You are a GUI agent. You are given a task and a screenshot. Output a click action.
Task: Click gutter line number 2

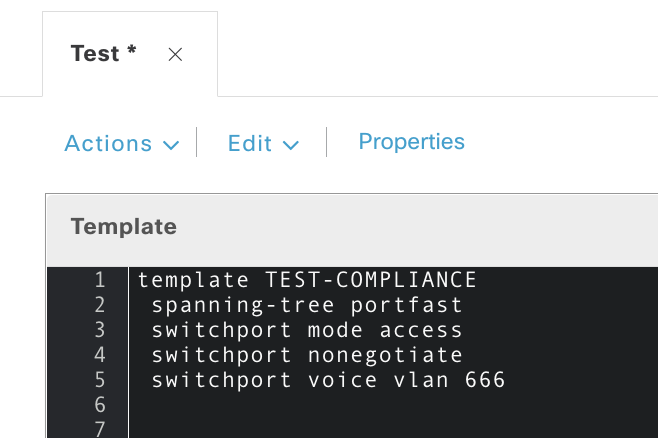(x=99, y=304)
